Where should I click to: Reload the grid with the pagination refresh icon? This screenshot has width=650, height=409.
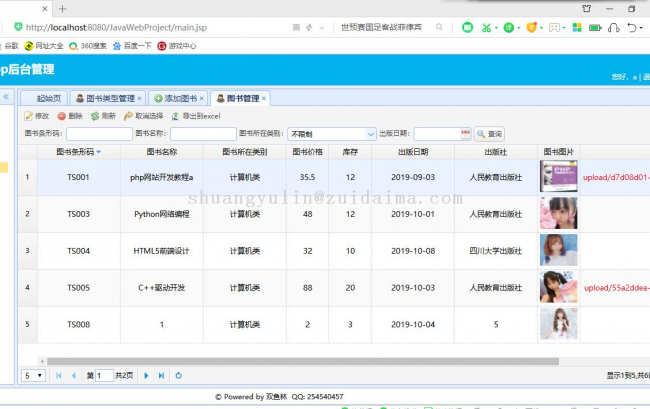coord(179,375)
